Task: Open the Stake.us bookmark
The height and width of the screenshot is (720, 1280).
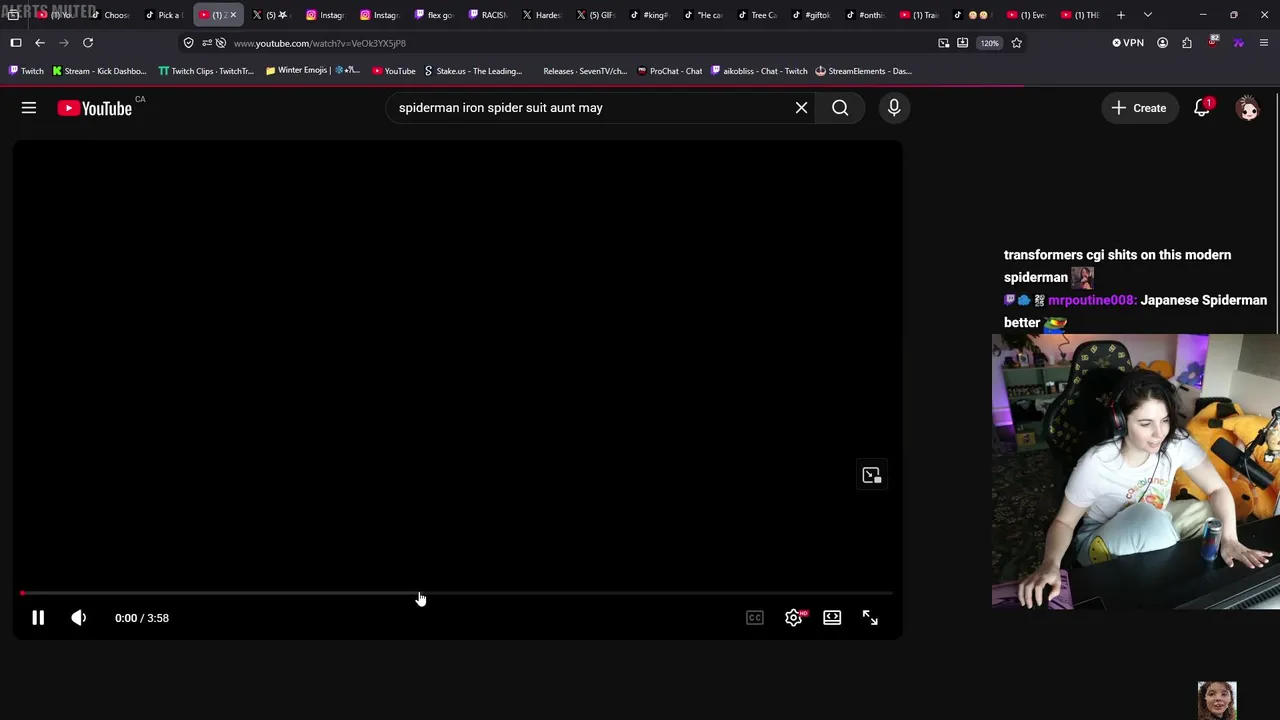Action: click(473, 71)
